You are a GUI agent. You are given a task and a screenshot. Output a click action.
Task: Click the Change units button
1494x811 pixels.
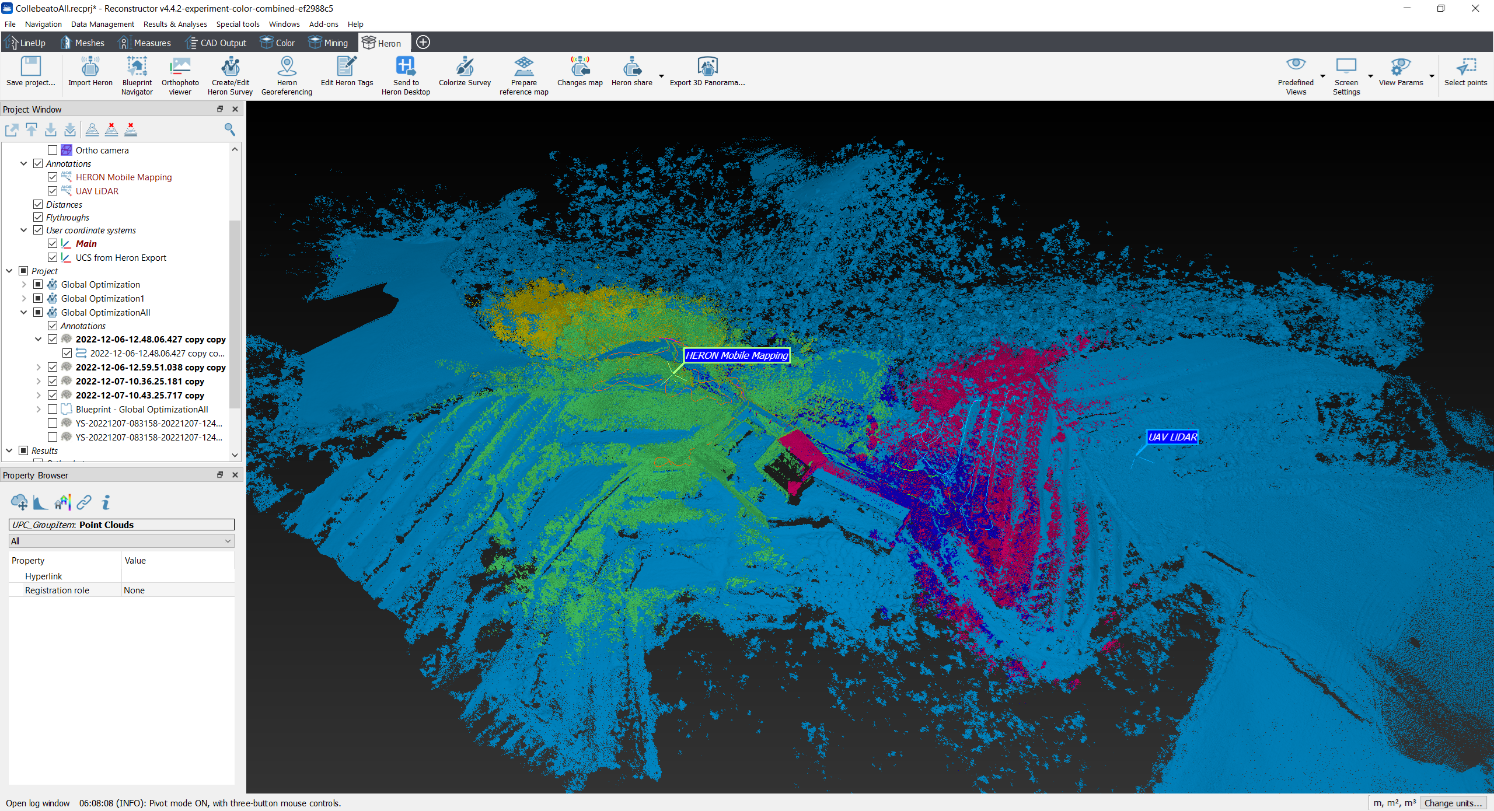pos(1454,803)
